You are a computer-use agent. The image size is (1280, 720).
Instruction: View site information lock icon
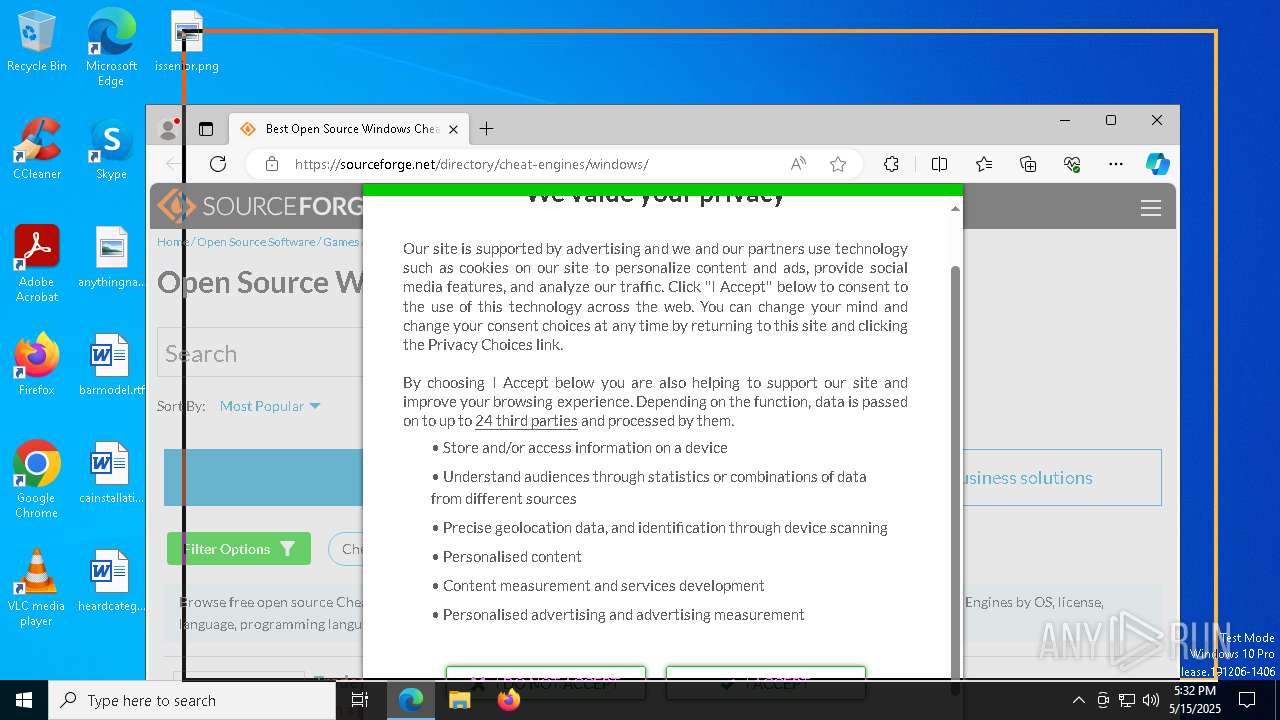271,164
